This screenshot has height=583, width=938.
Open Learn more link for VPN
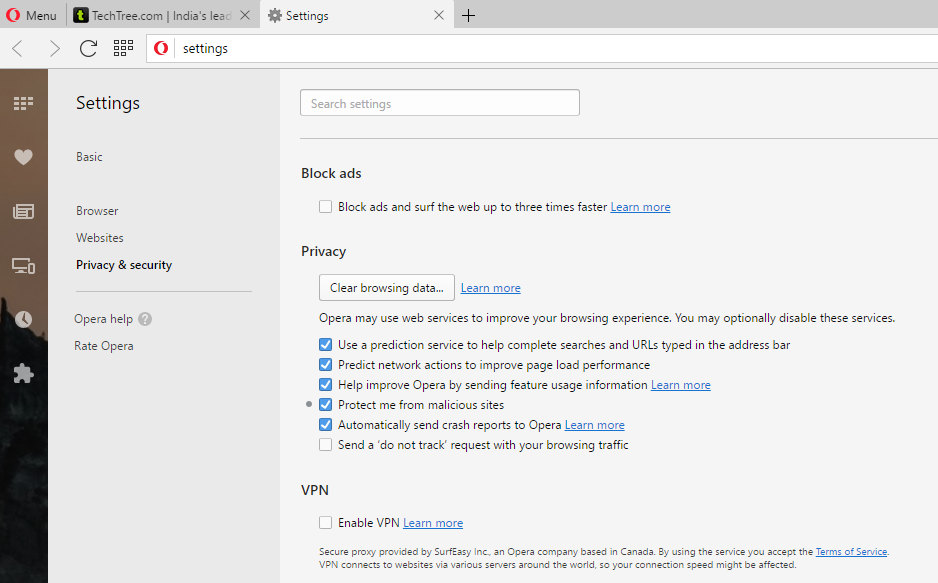coord(433,523)
